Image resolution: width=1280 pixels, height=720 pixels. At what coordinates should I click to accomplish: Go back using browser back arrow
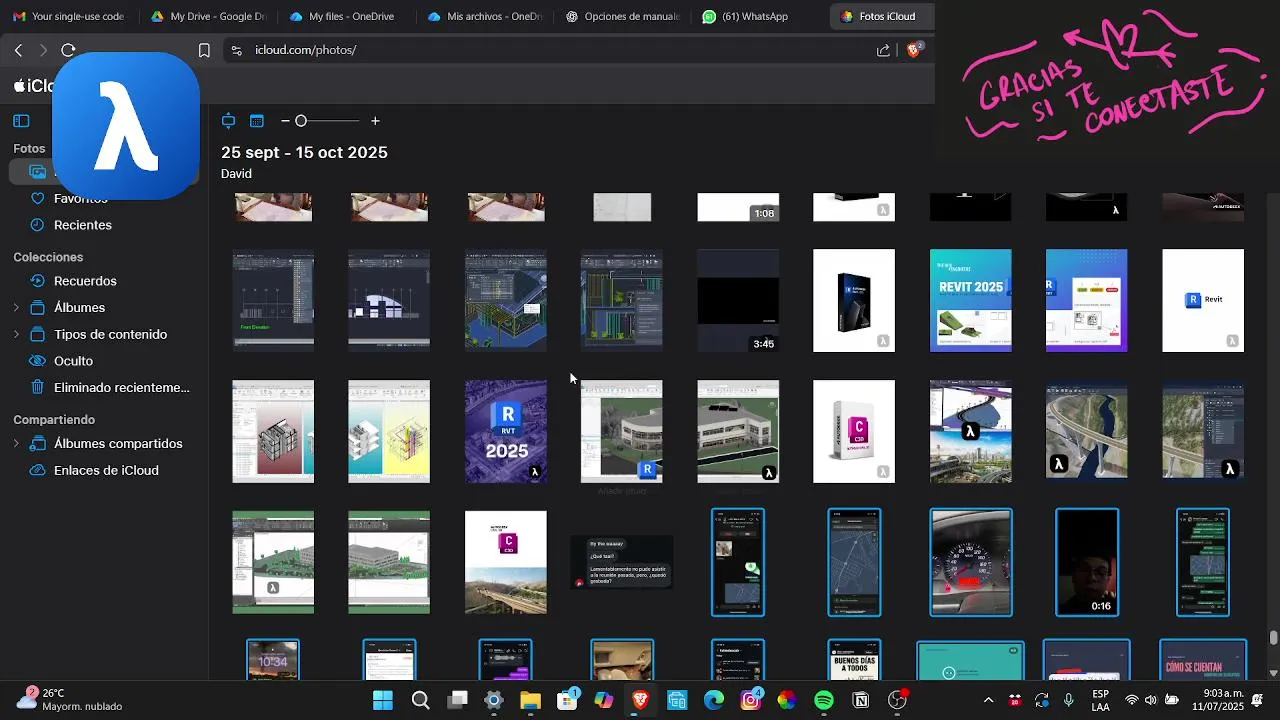pos(18,50)
